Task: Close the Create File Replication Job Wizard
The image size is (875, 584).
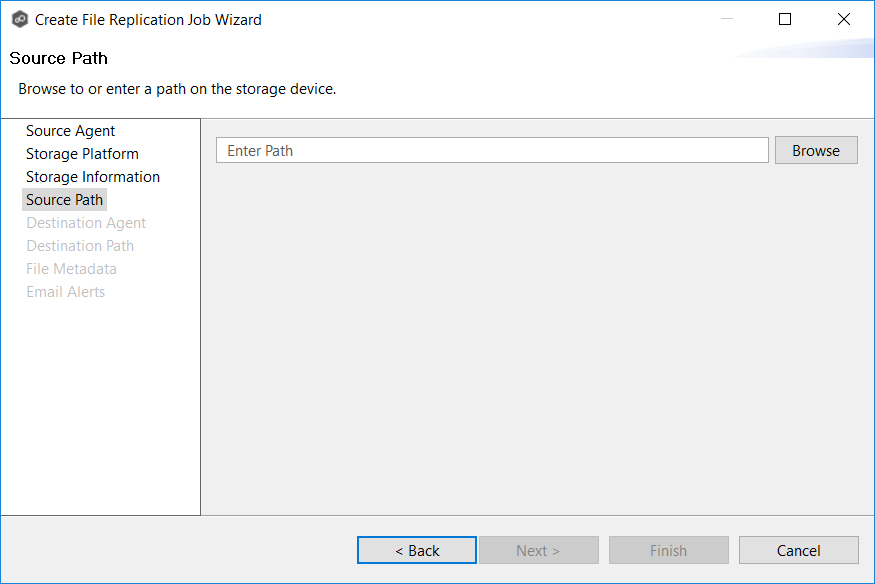Action: coord(844,19)
